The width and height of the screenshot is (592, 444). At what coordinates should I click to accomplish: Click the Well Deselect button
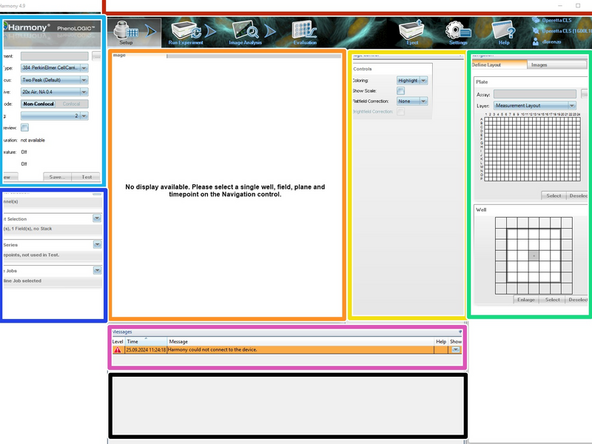coord(577,299)
